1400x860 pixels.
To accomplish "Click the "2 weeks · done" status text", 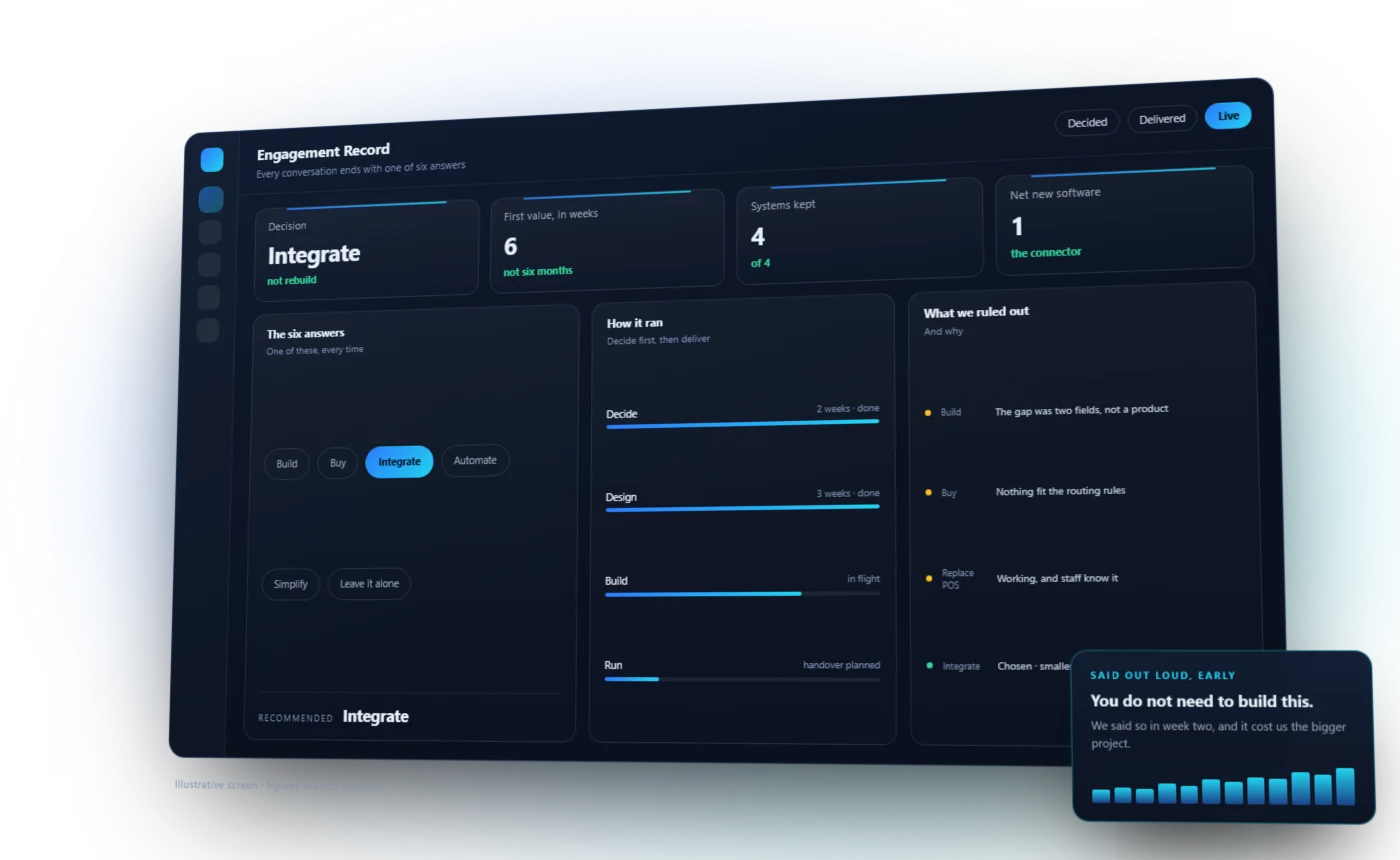I will 848,408.
